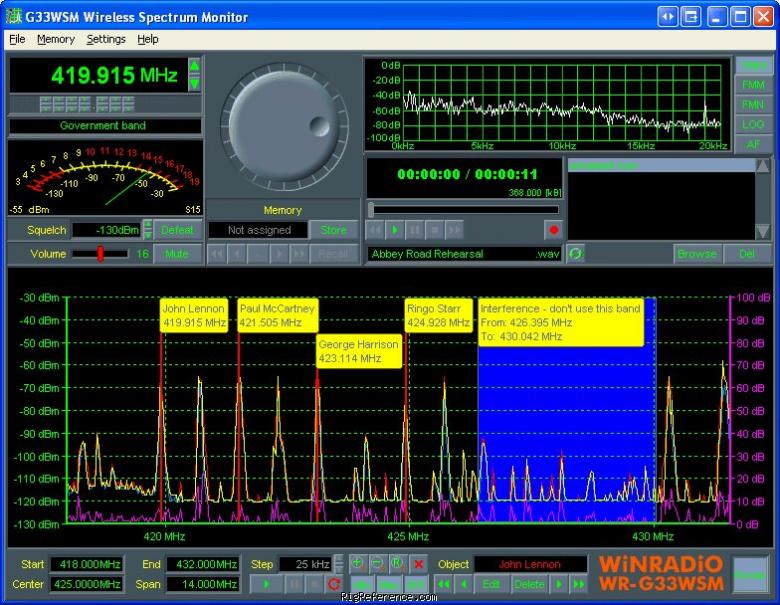The width and height of the screenshot is (780, 605).
Task: Store the frequency to memory
Action: (333, 230)
